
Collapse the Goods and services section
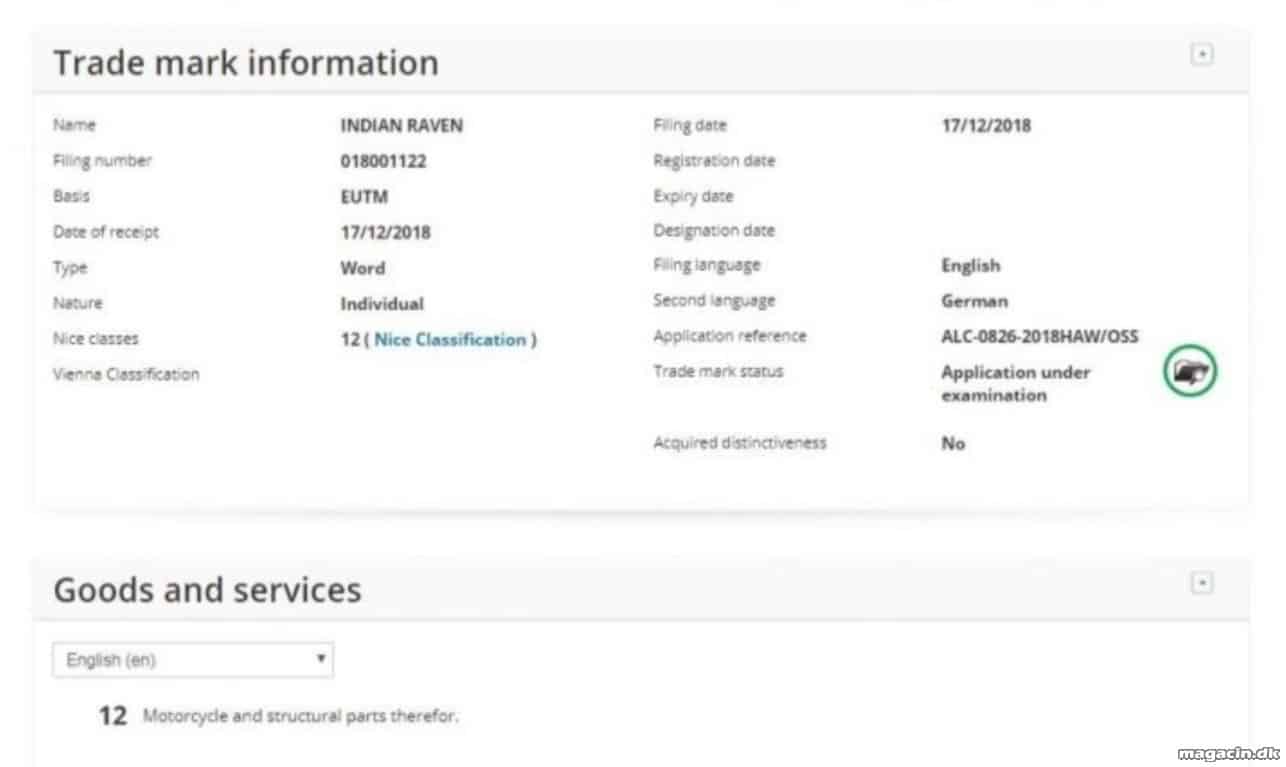[1202, 582]
